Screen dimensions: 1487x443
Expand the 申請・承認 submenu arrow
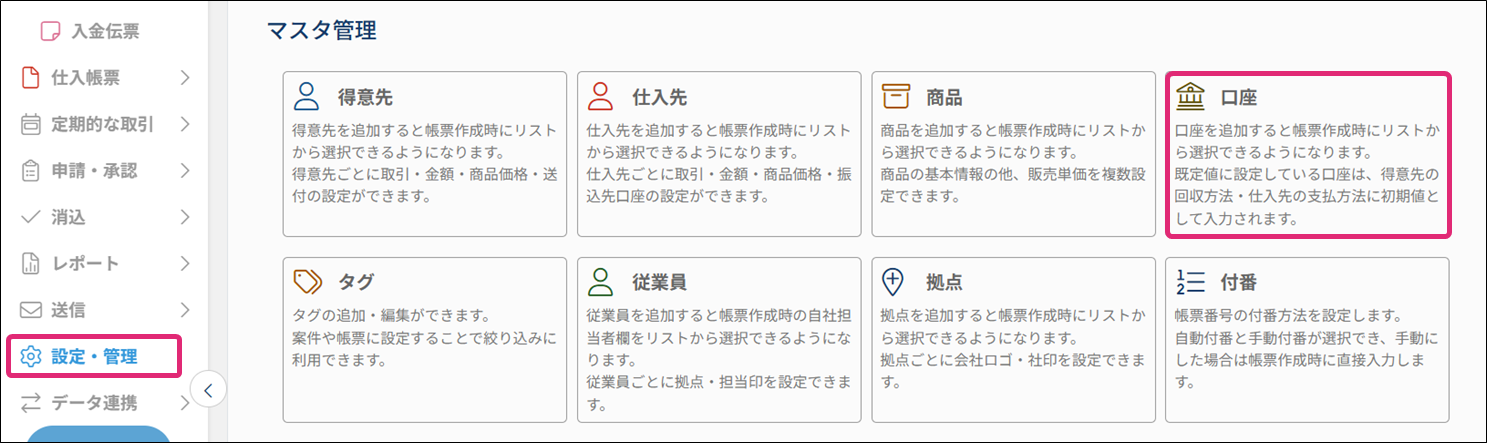(x=185, y=171)
